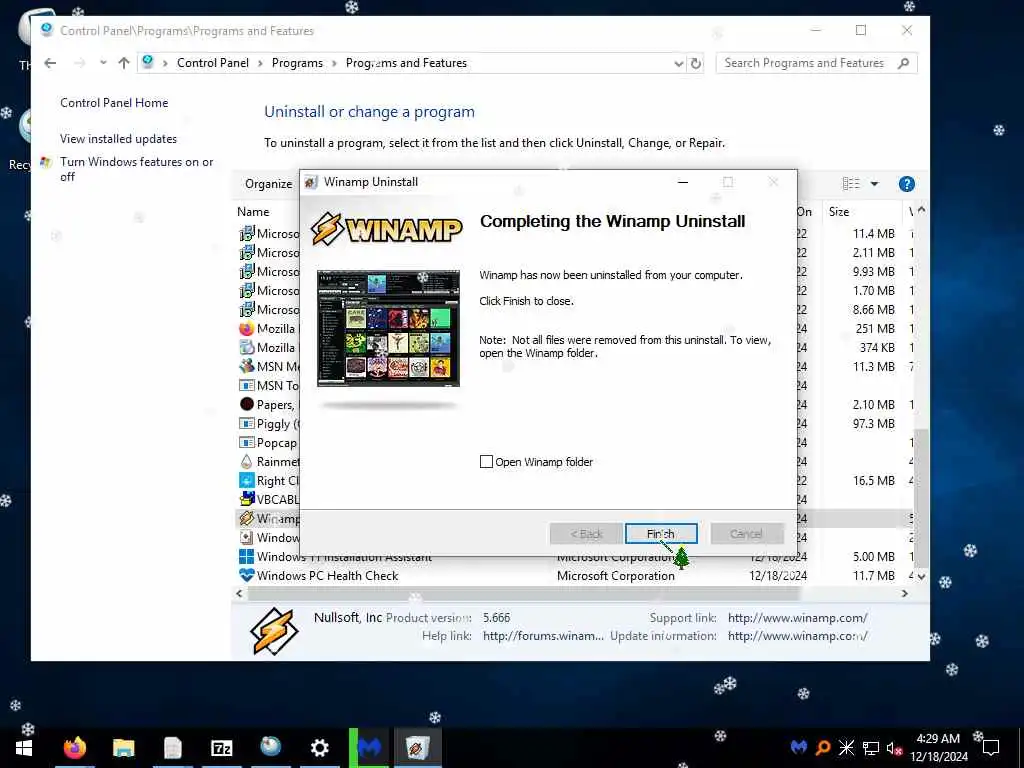Screen dimensions: 1024x768
Task: Open the Organize menu
Action: pyautogui.click(x=268, y=184)
